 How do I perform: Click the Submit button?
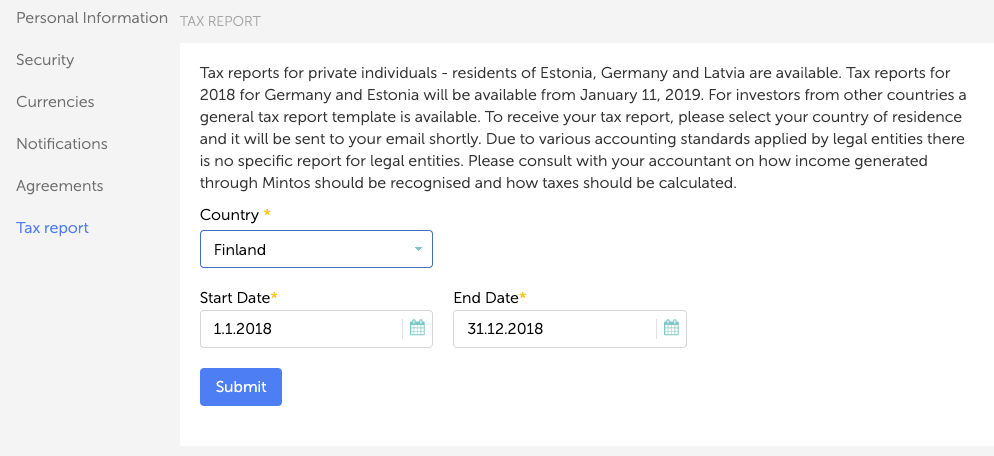[x=241, y=387]
